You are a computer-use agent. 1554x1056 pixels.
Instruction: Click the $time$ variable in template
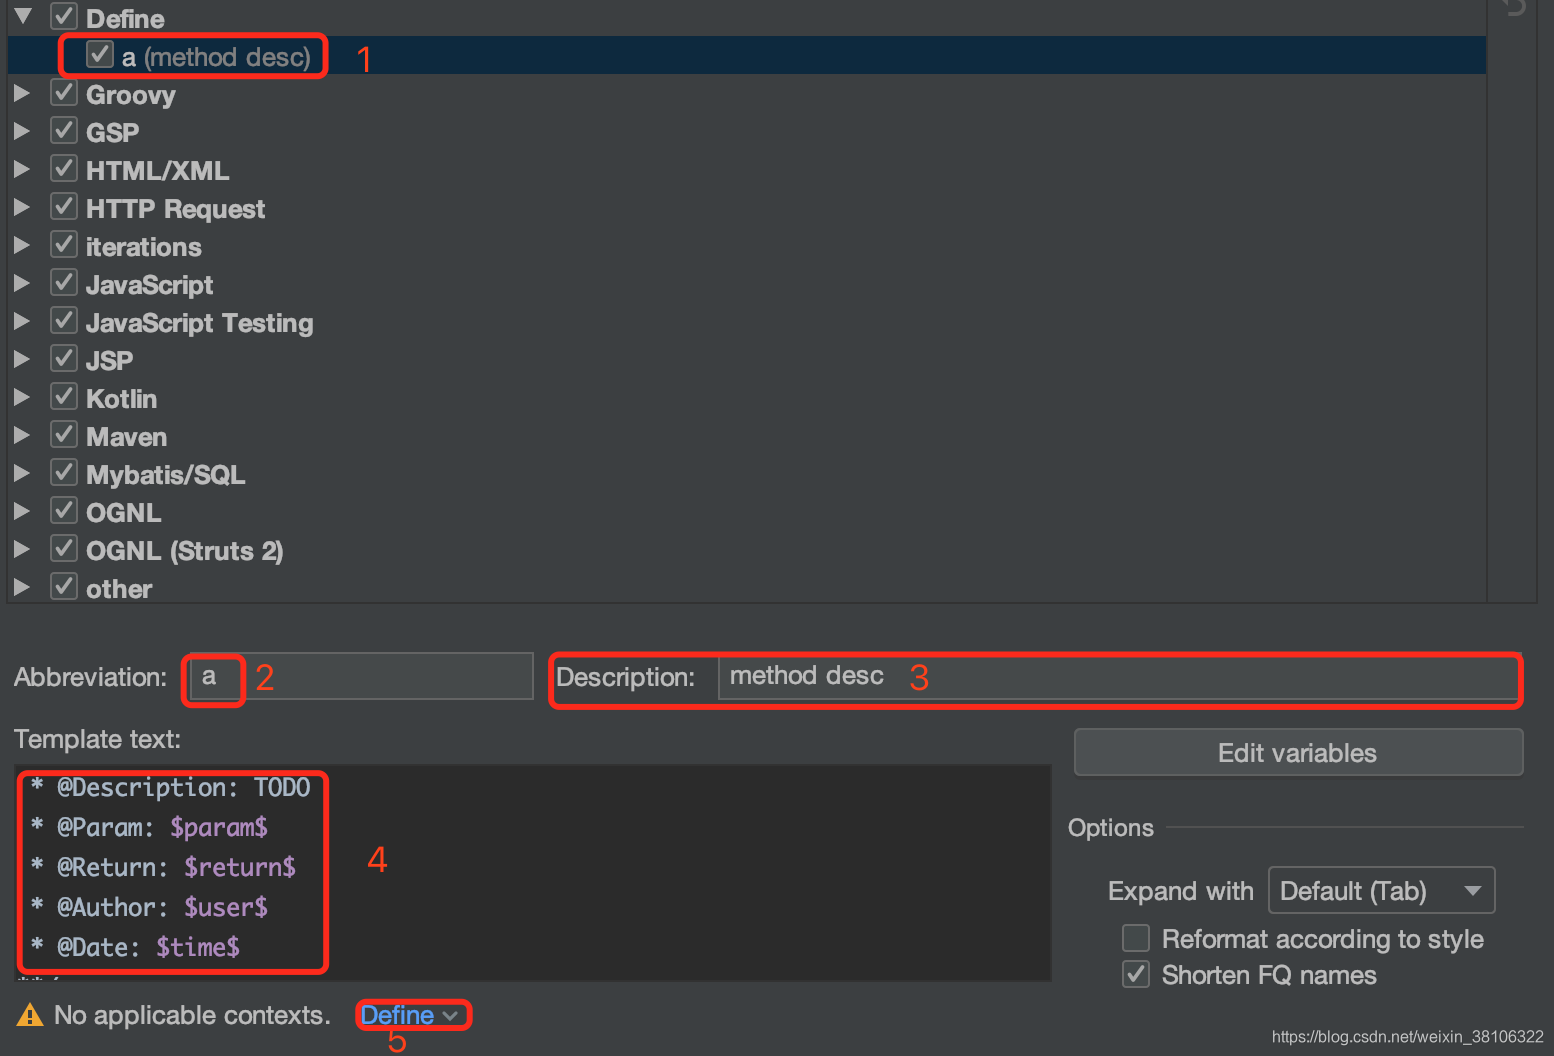[198, 947]
